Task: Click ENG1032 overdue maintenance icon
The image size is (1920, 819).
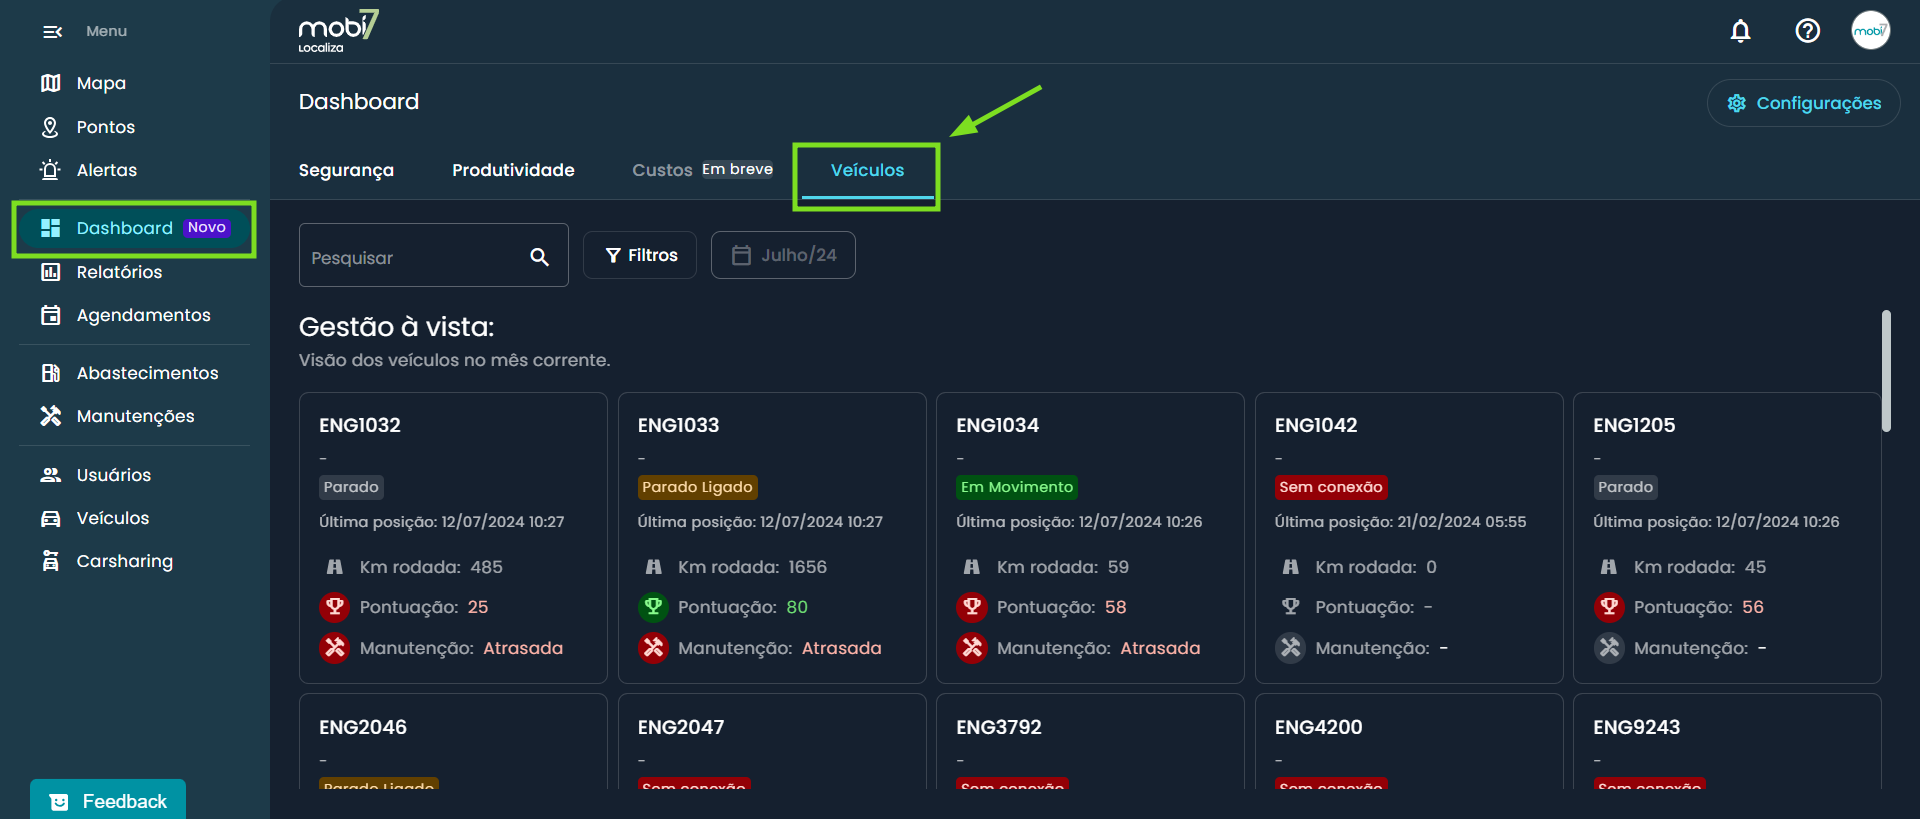Action: pyautogui.click(x=335, y=648)
